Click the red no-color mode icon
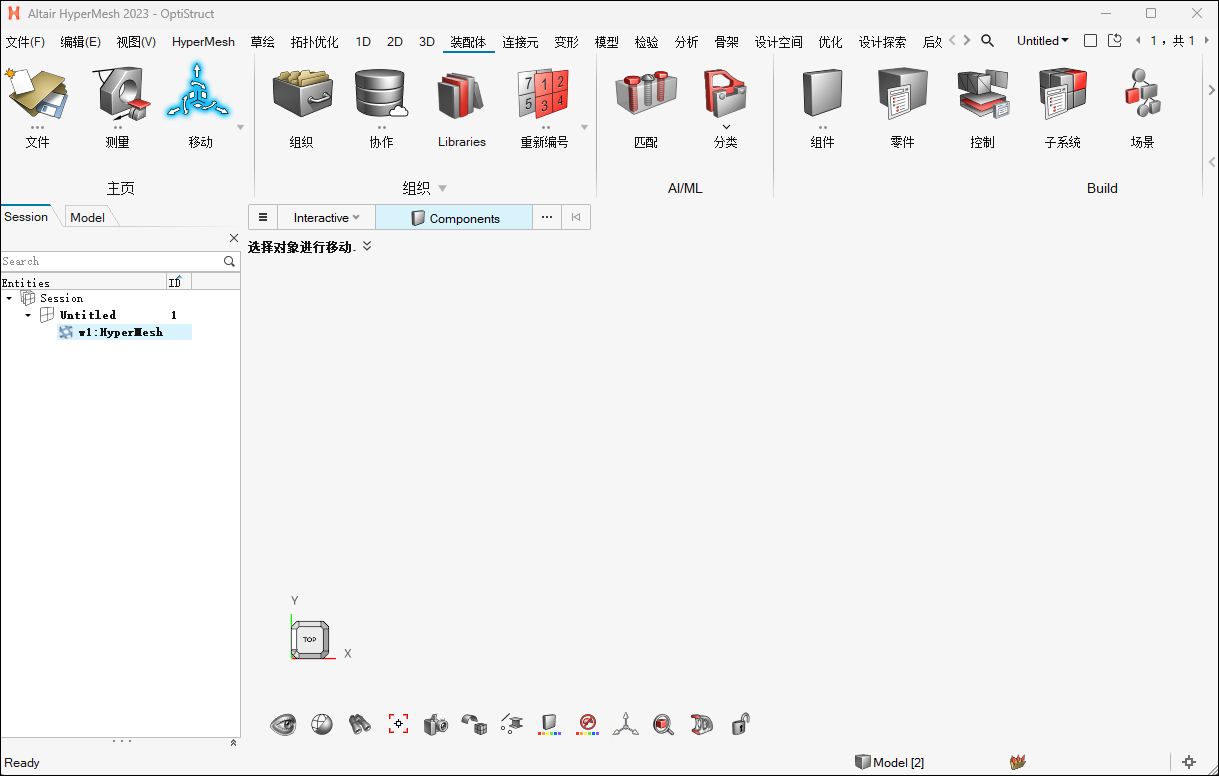The width and height of the screenshot is (1219, 776). point(588,724)
